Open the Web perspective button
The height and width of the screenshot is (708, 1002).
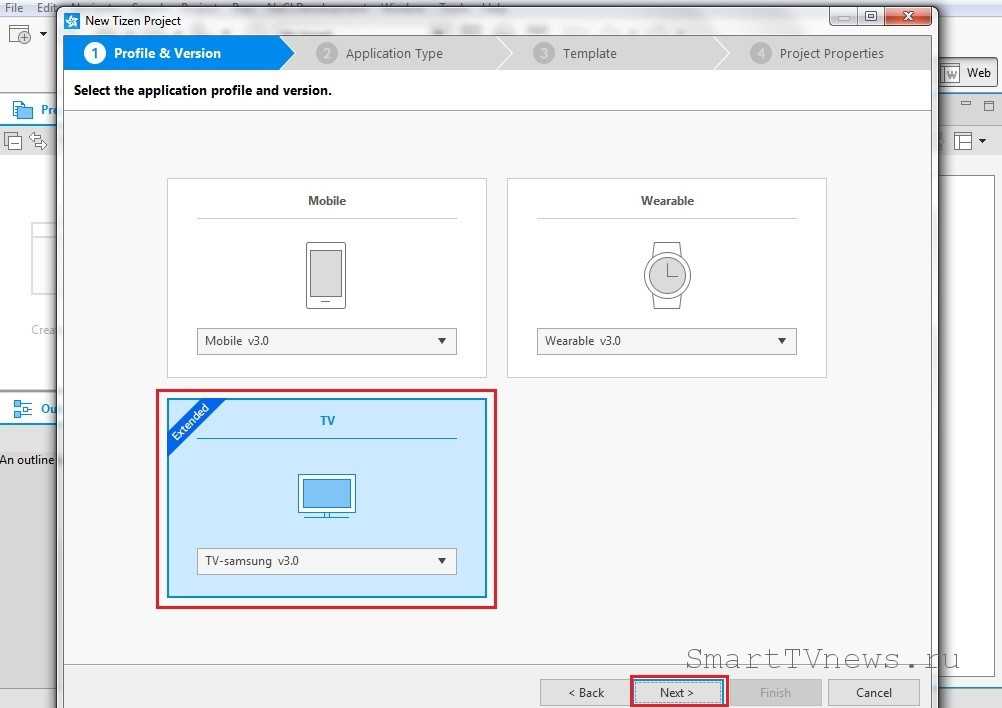click(x=967, y=73)
